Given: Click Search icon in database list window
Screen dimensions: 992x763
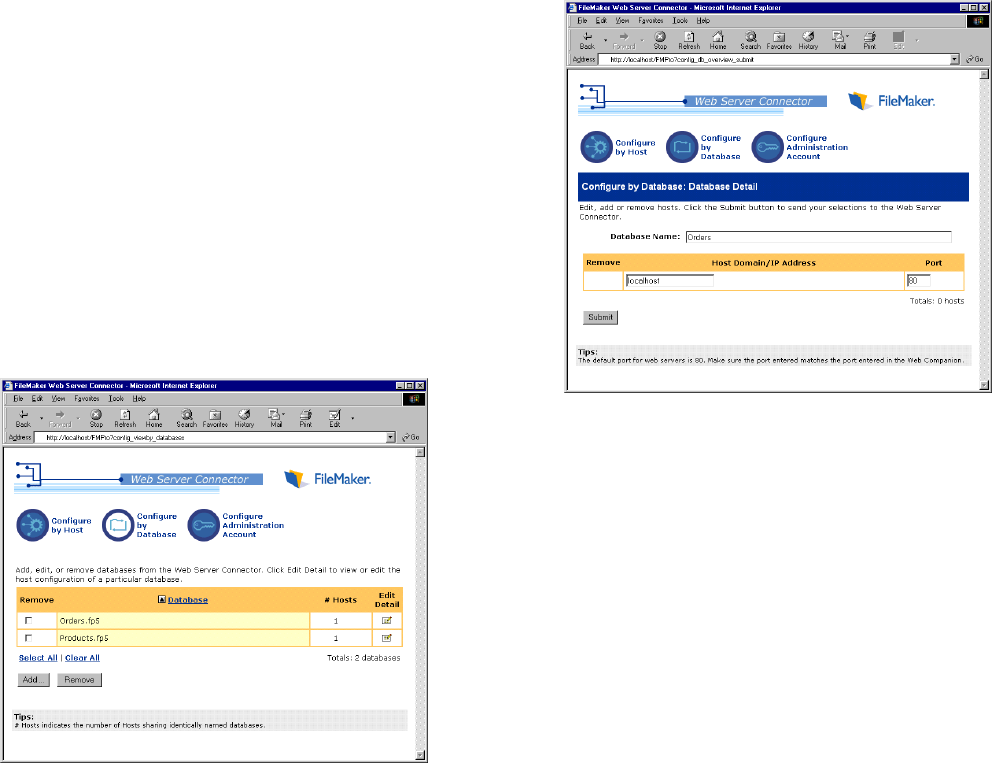Looking at the screenshot, I should tap(186, 418).
